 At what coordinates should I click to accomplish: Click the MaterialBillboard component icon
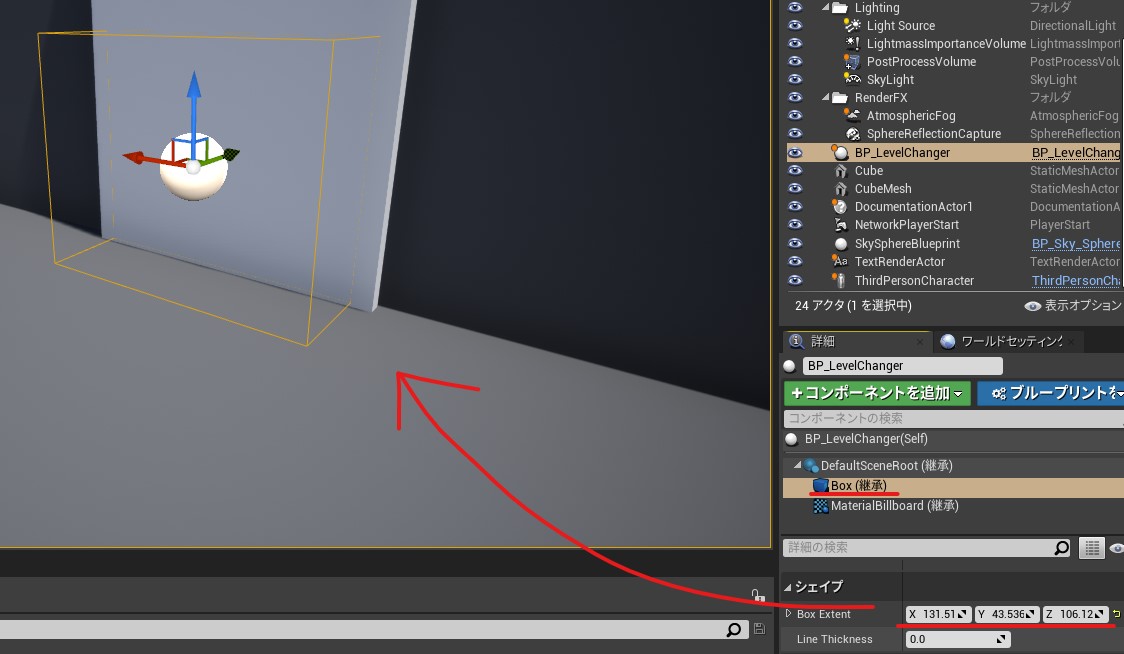pos(821,506)
